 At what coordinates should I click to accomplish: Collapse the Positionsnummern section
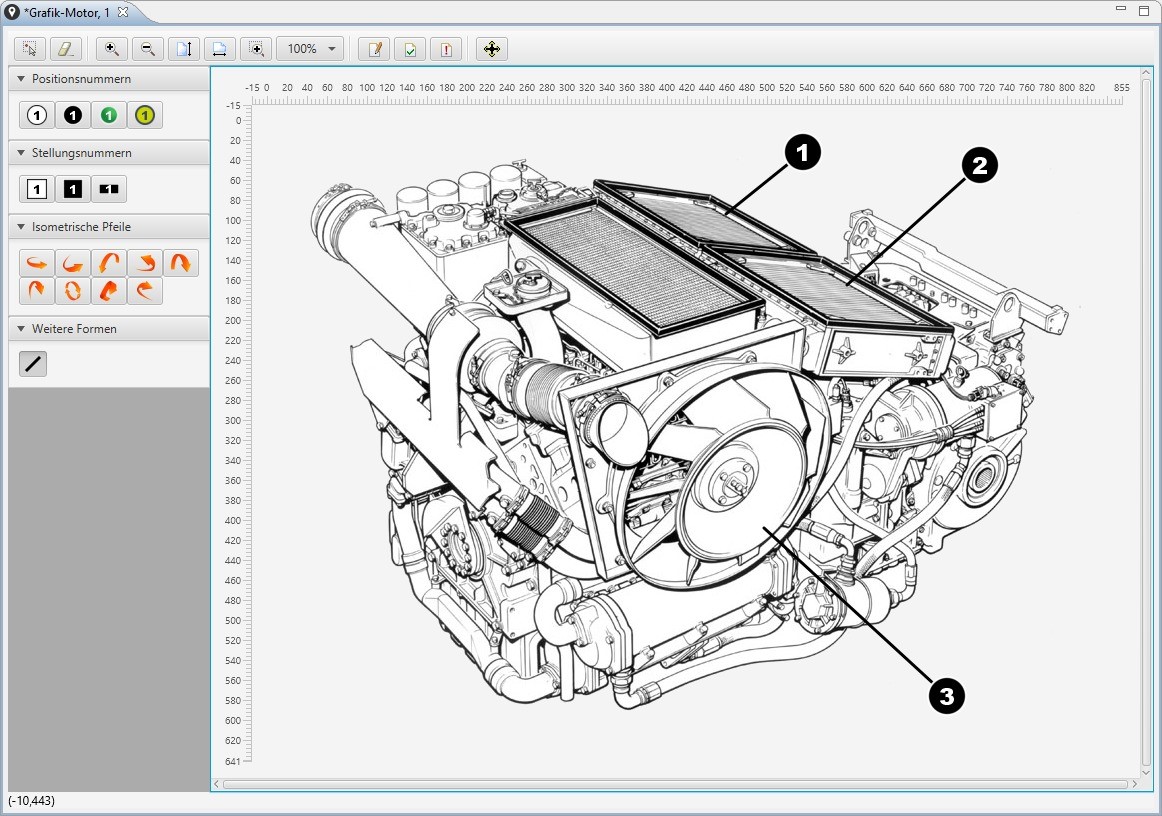[21, 79]
